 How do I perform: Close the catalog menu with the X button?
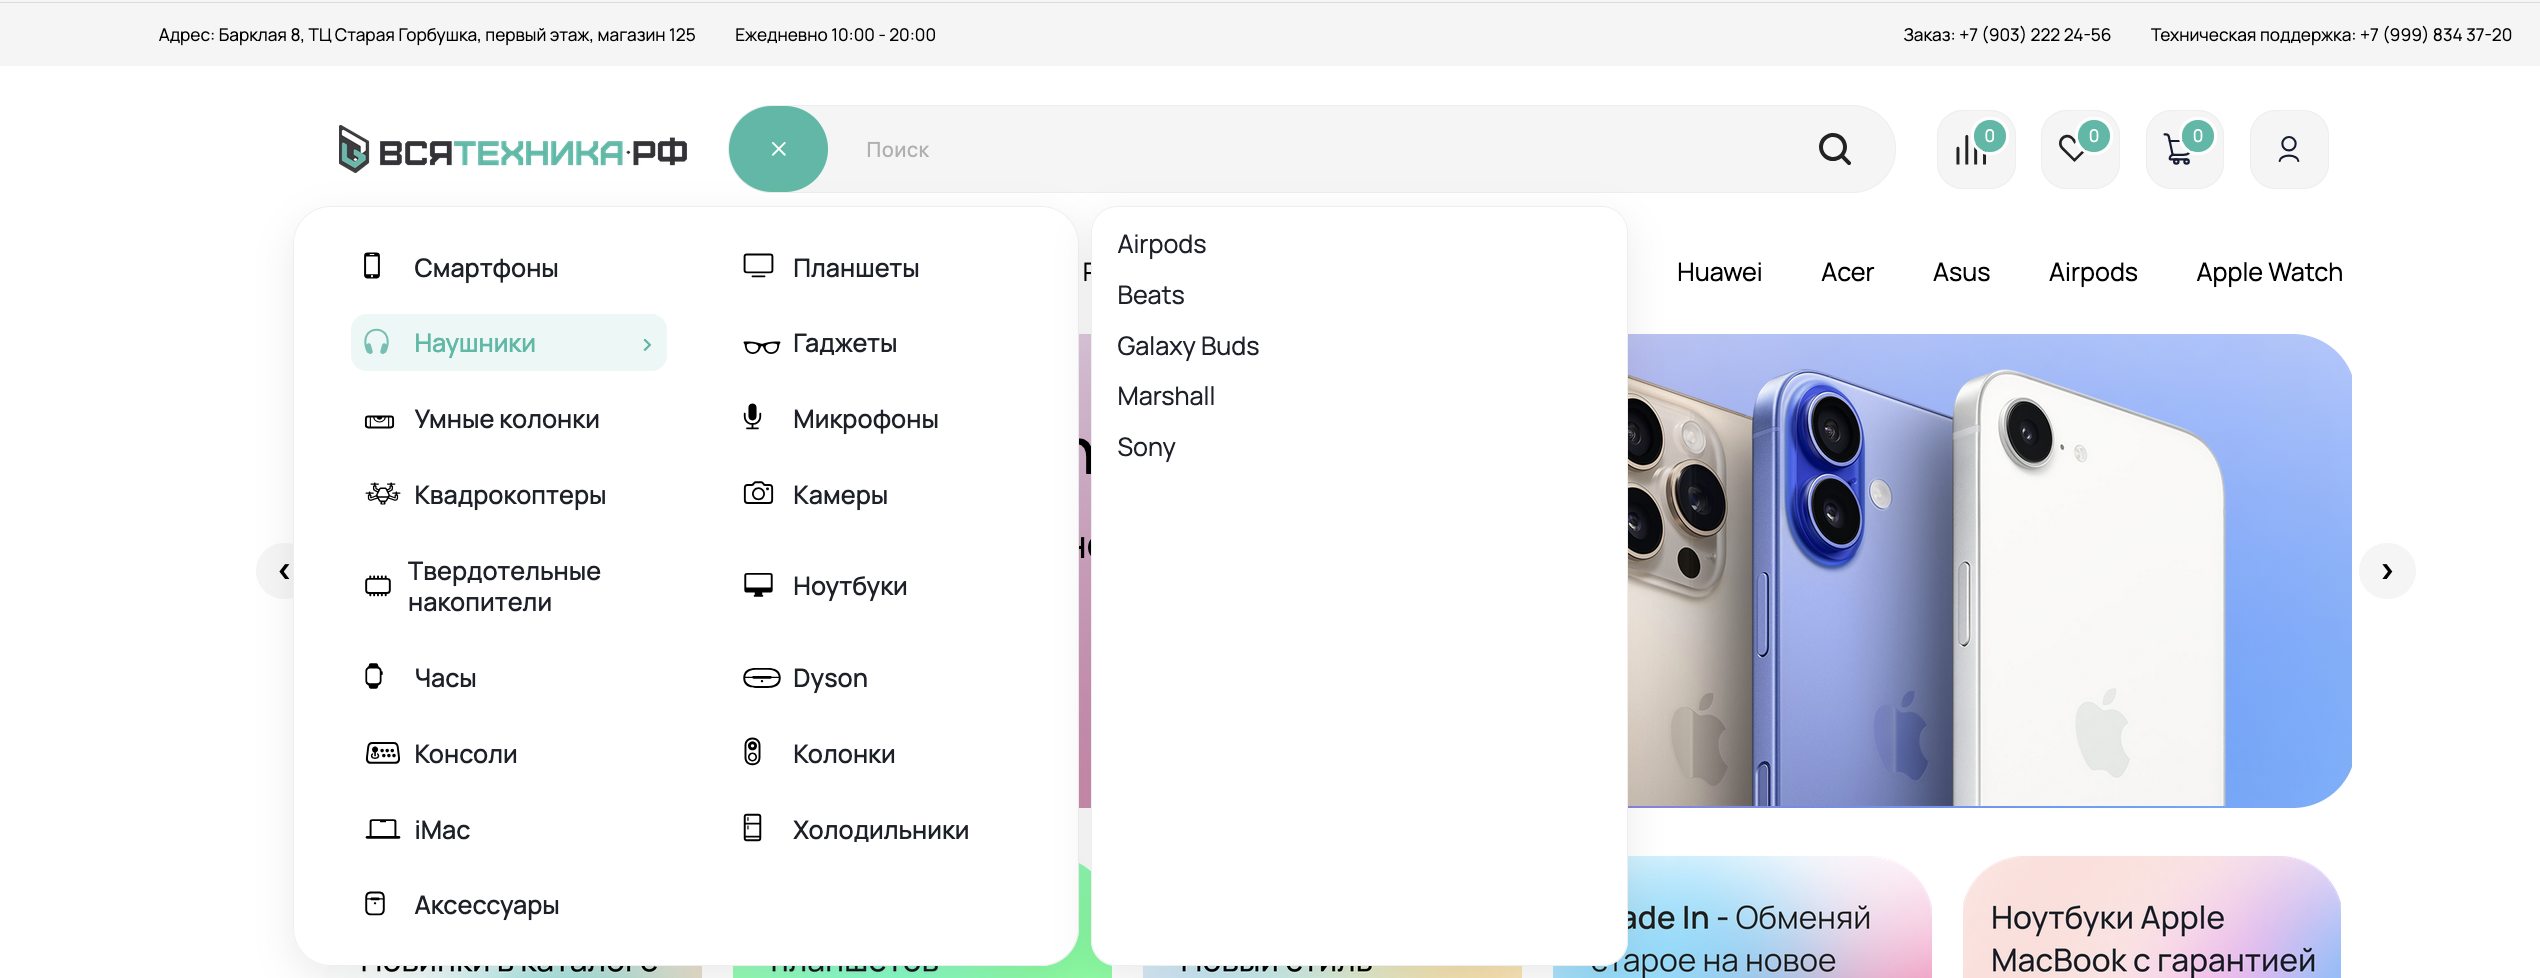(x=778, y=149)
